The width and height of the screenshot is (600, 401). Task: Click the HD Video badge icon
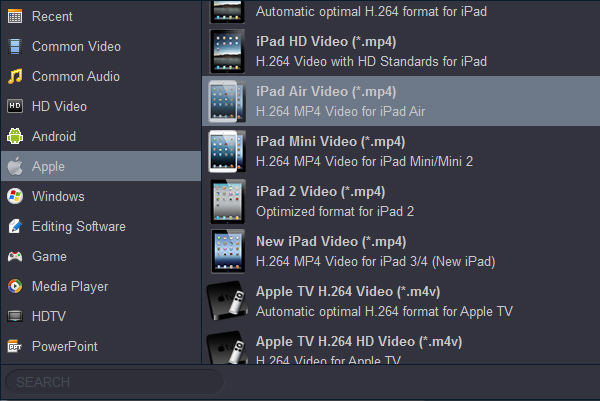pyautogui.click(x=15, y=106)
